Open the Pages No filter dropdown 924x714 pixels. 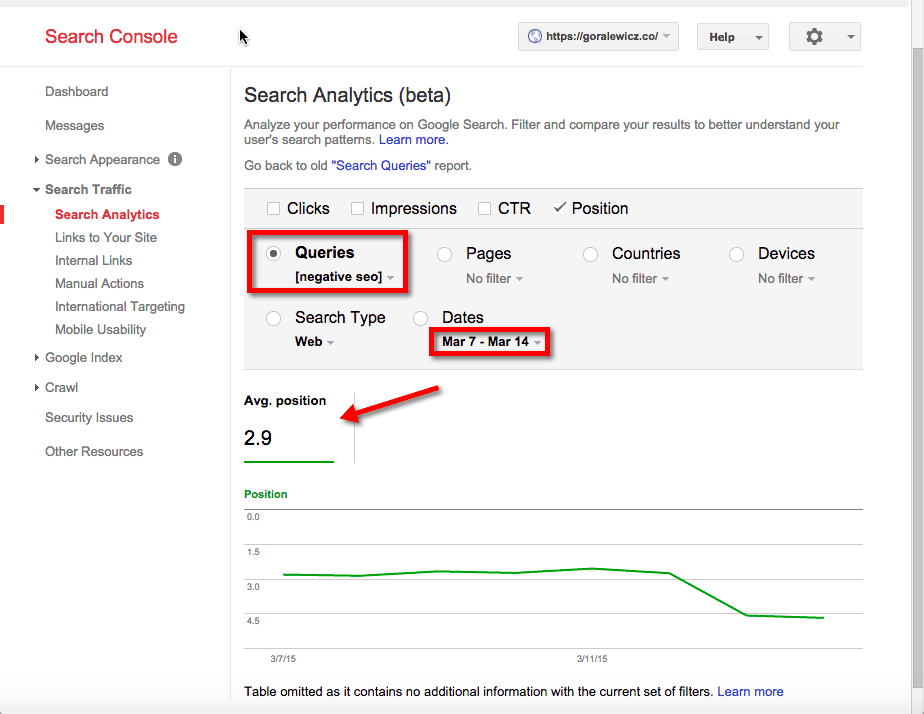pos(494,279)
